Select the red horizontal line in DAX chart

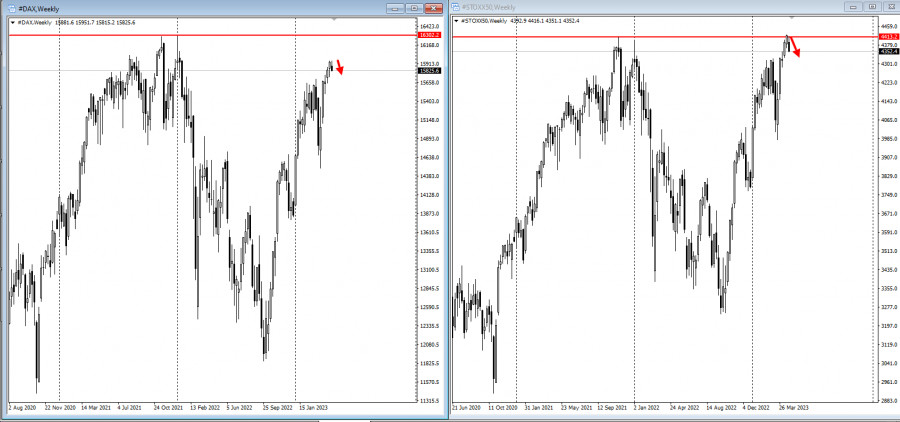(x=211, y=35)
